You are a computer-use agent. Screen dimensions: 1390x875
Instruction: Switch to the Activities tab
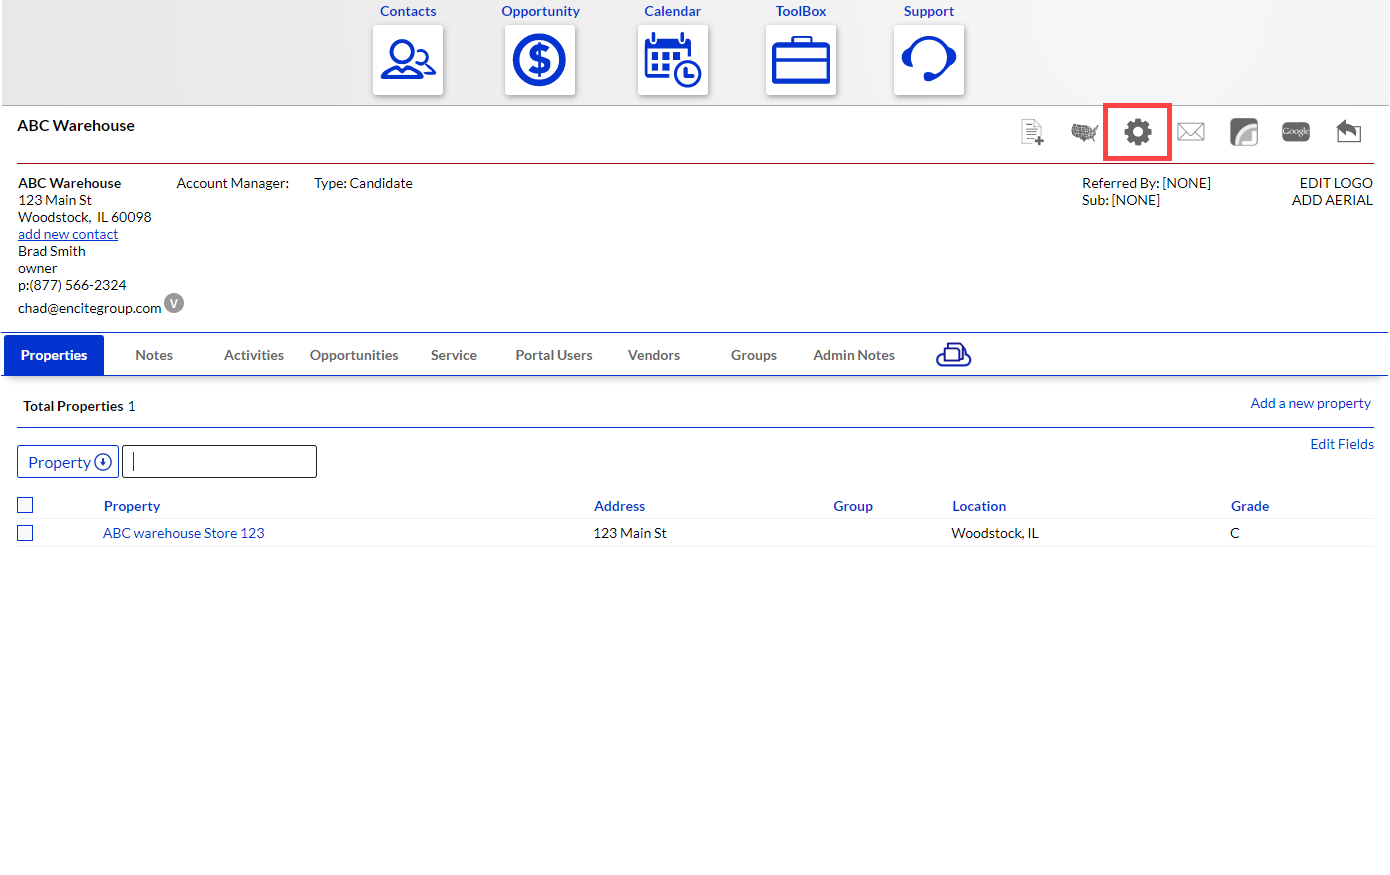tap(254, 355)
